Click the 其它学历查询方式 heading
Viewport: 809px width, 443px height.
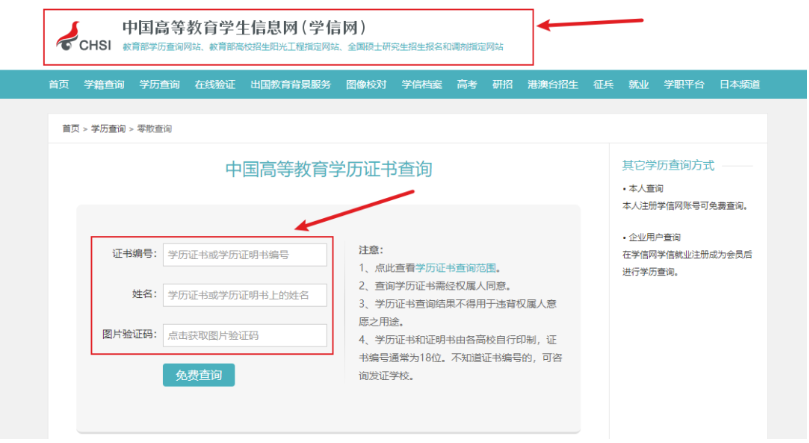point(668,166)
